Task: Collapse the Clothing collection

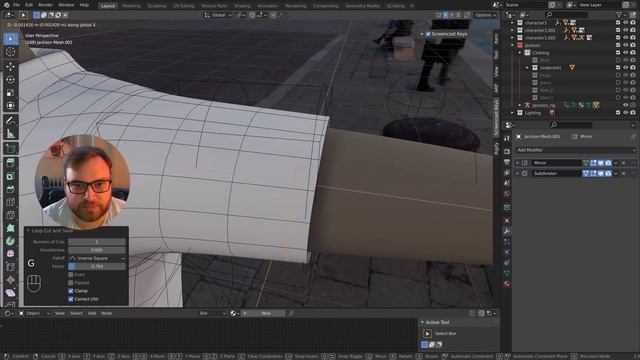Action: (520, 53)
